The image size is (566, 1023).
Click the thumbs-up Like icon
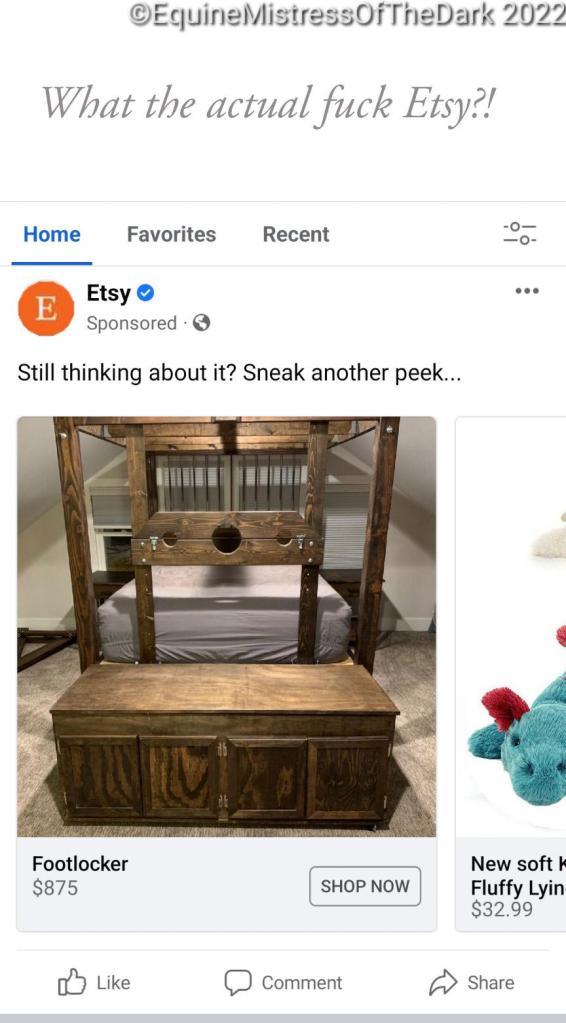[x=72, y=982]
